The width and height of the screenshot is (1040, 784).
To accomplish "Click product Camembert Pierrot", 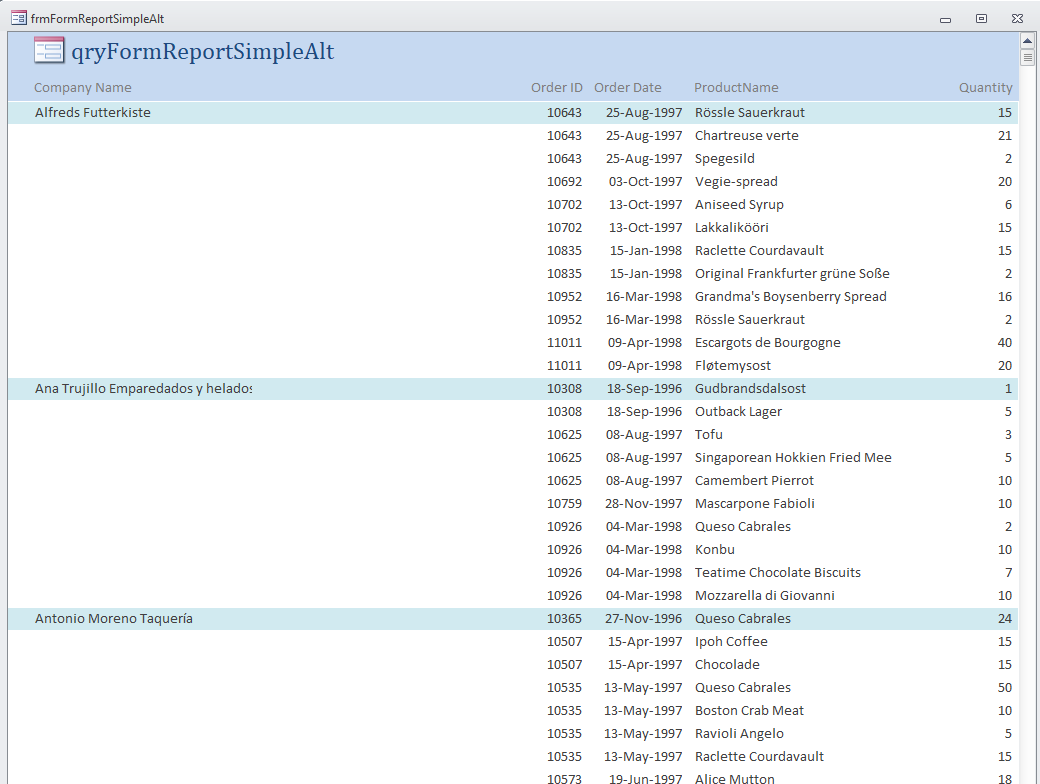I will (x=754, y=481).
